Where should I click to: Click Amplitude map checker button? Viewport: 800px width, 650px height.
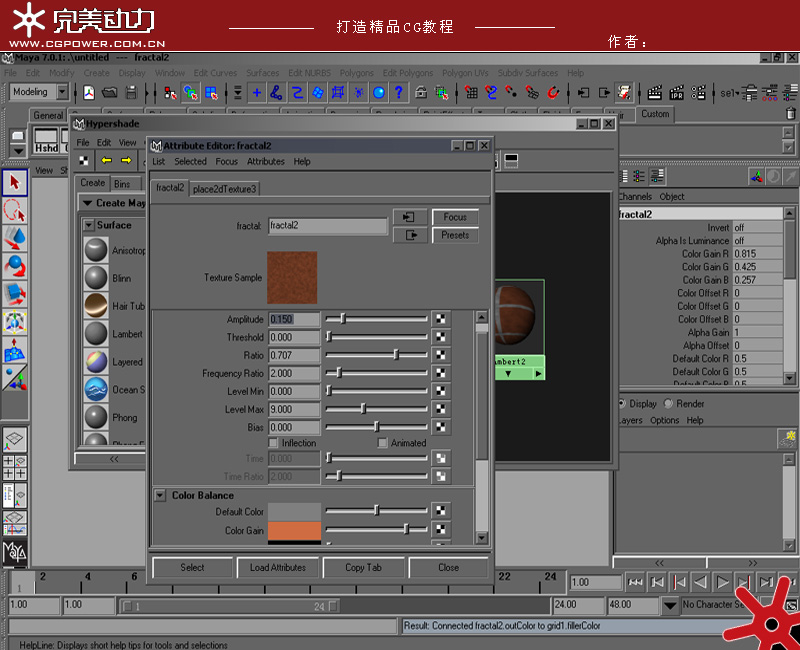click(441, 319)
